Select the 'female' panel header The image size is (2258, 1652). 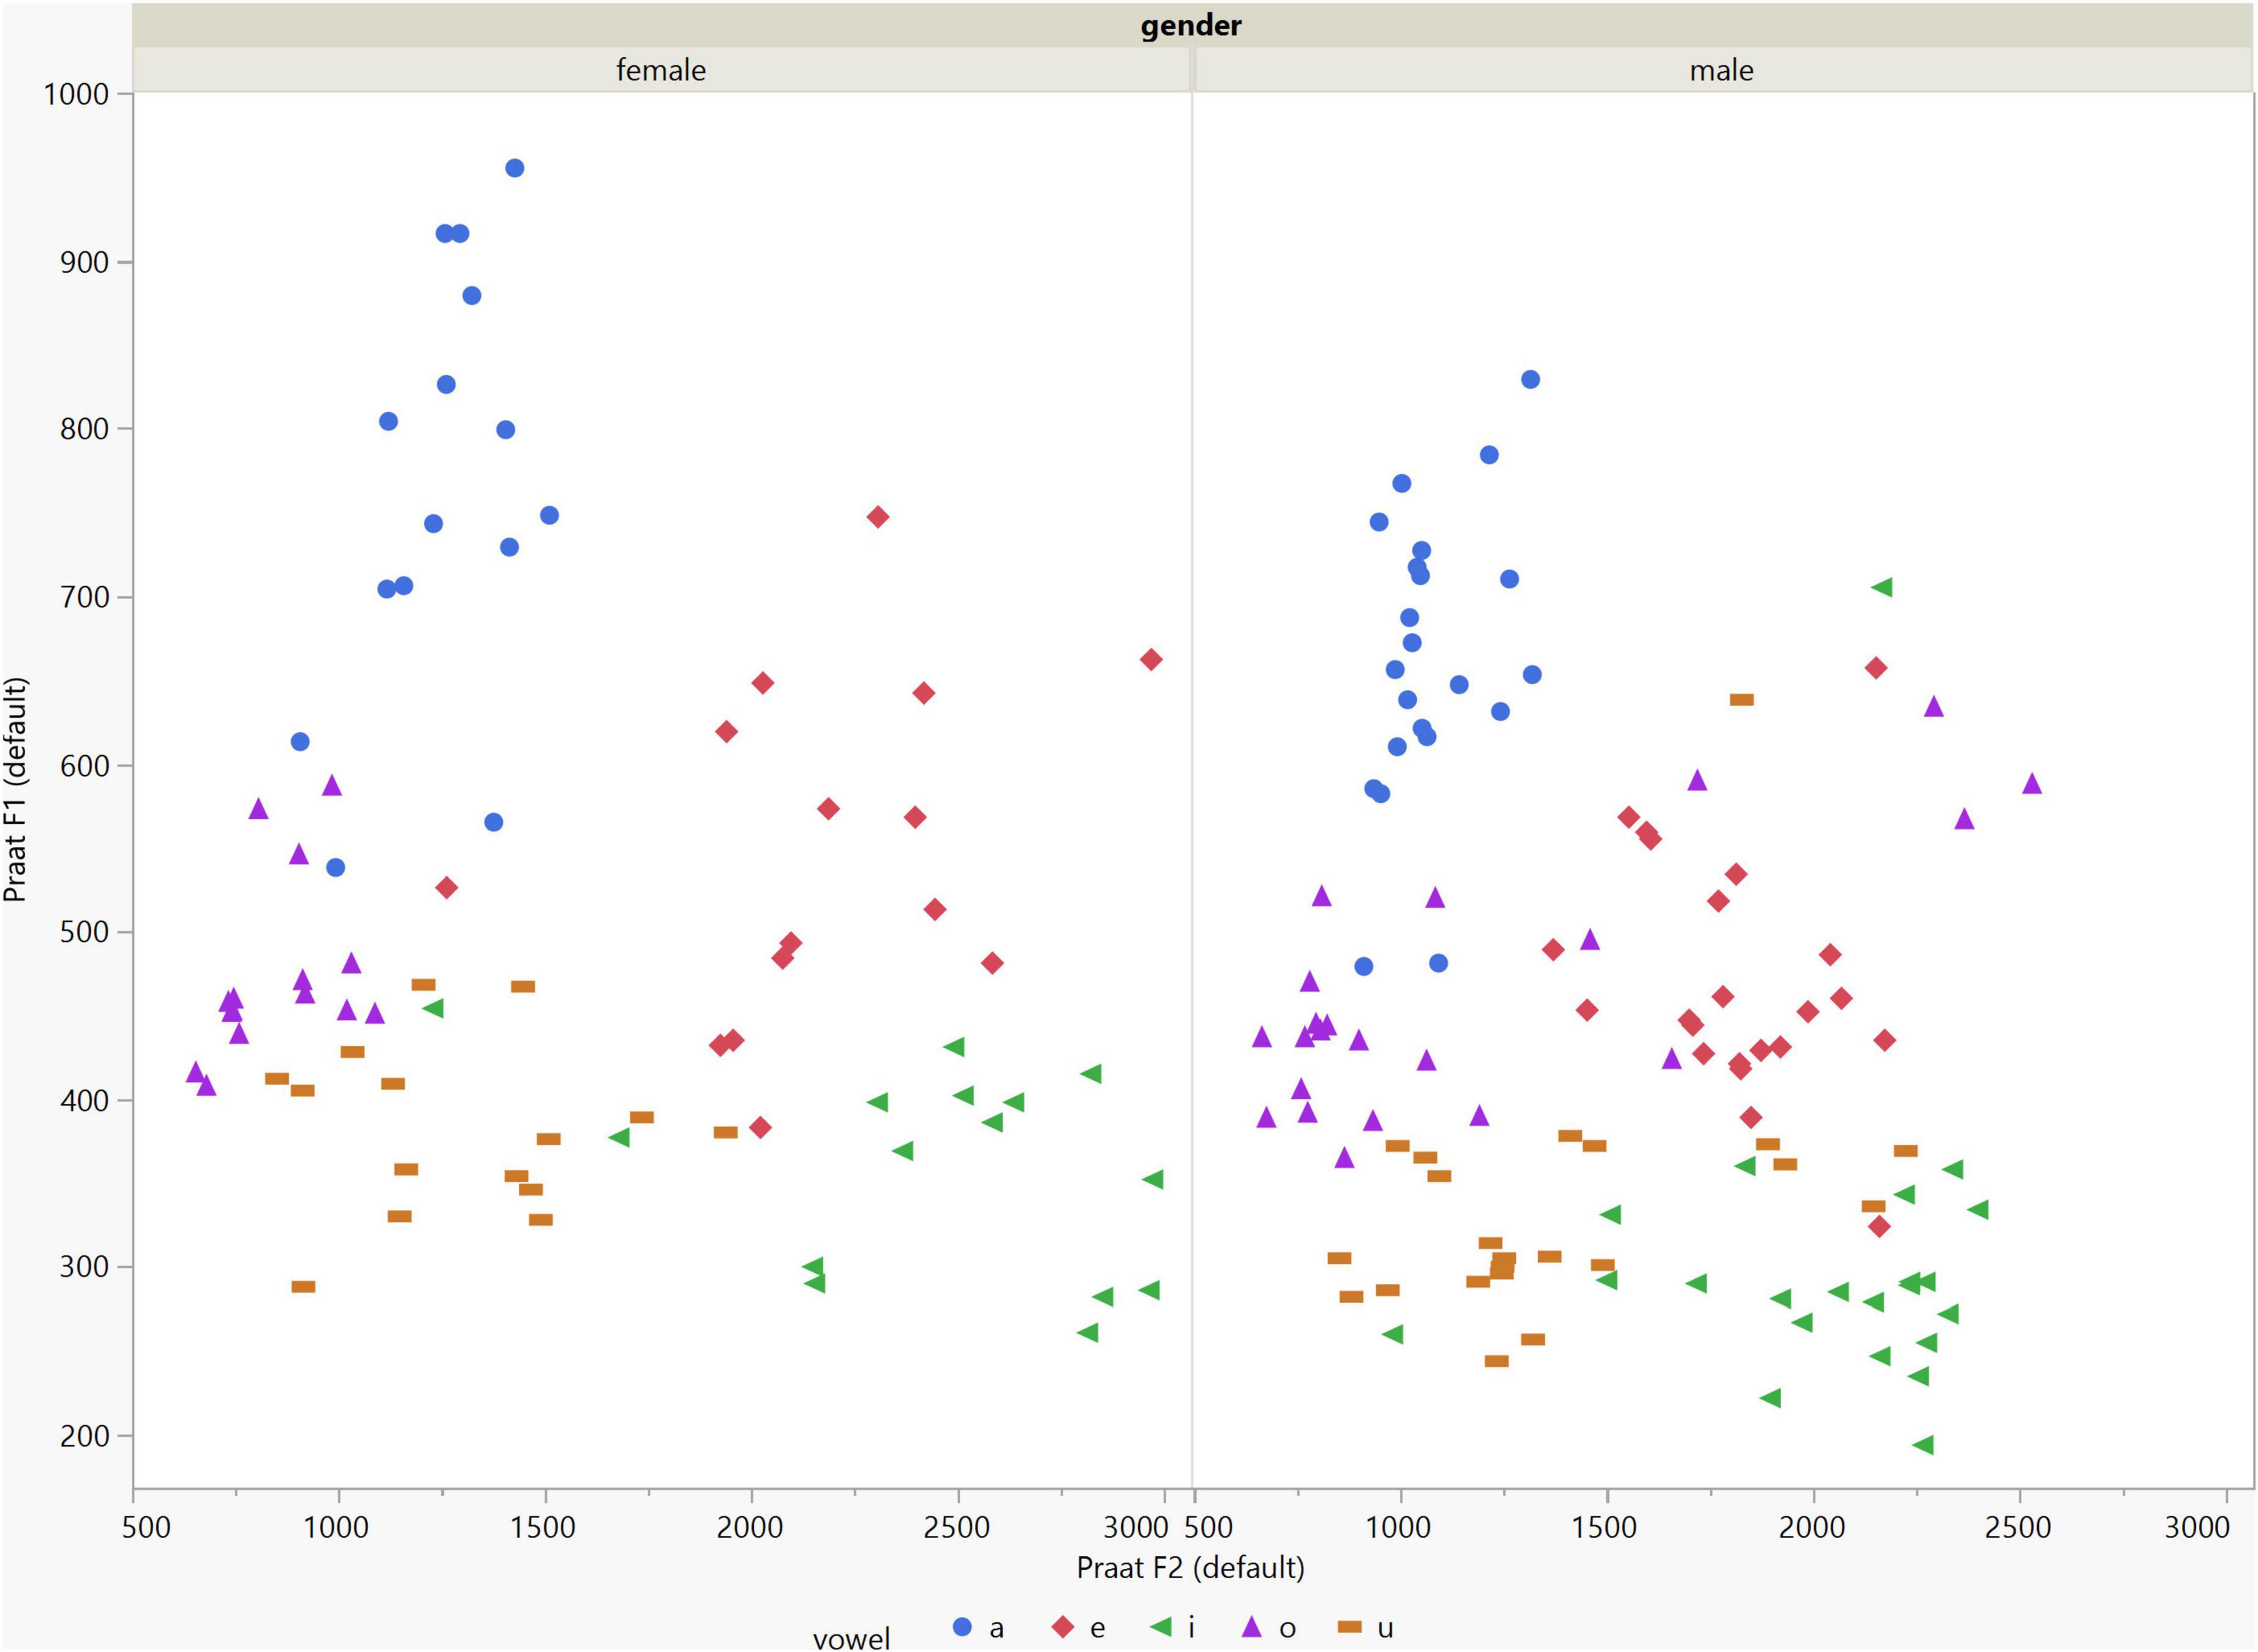point(661,70)
